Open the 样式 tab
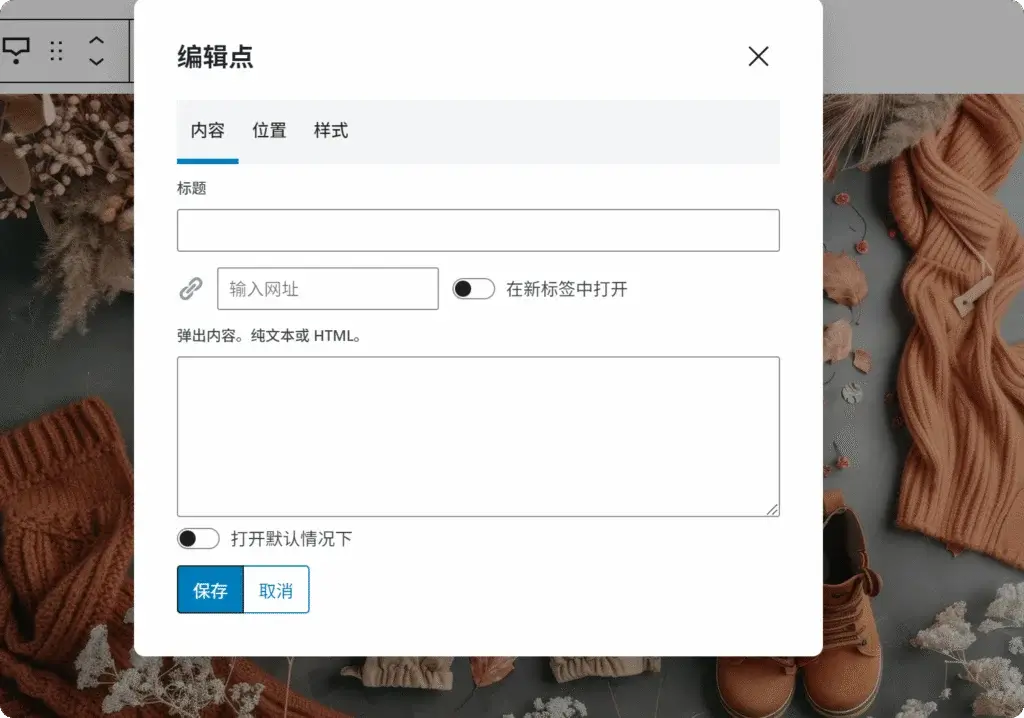1024x718 pixels. pos(331,130)
